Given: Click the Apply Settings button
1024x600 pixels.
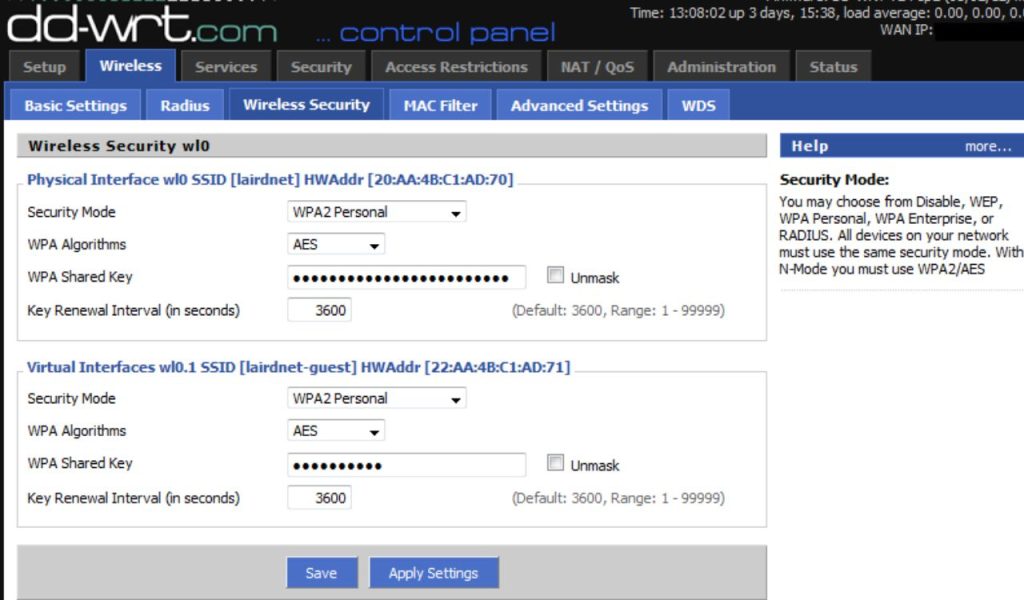Looking at the screenshot, I should [434, 572].
